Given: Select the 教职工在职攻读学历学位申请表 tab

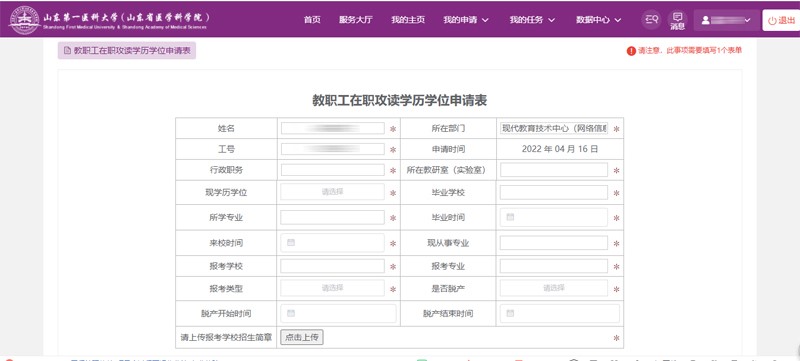Looking at the screenshot, I should 127,51.
